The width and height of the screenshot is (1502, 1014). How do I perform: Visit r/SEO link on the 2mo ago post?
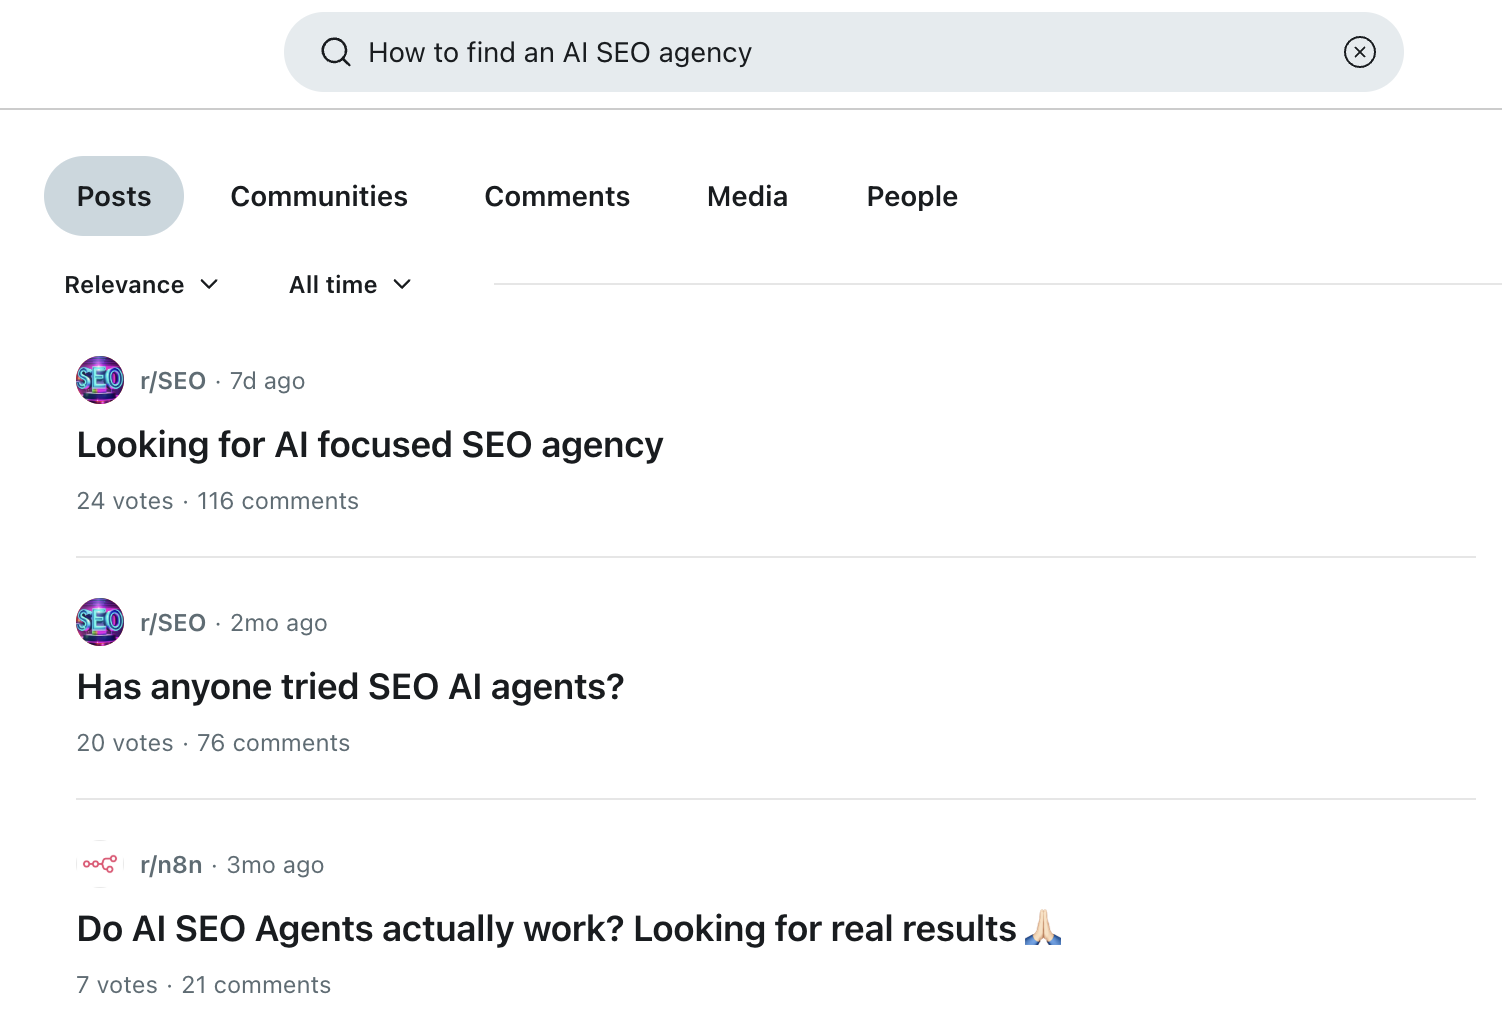click(173, 623)
